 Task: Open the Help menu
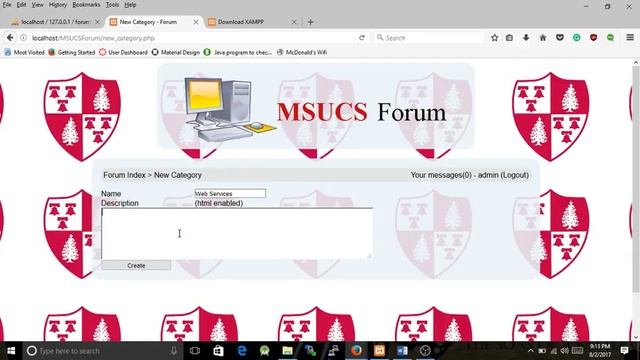[x=130, y=5]
